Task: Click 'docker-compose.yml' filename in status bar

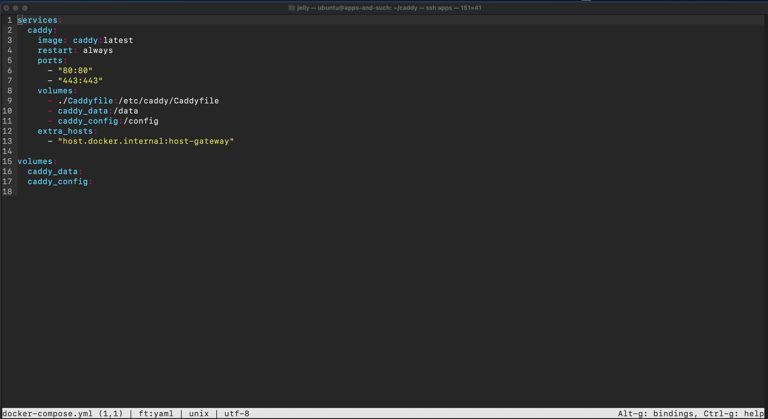Action: pos(48,414)
